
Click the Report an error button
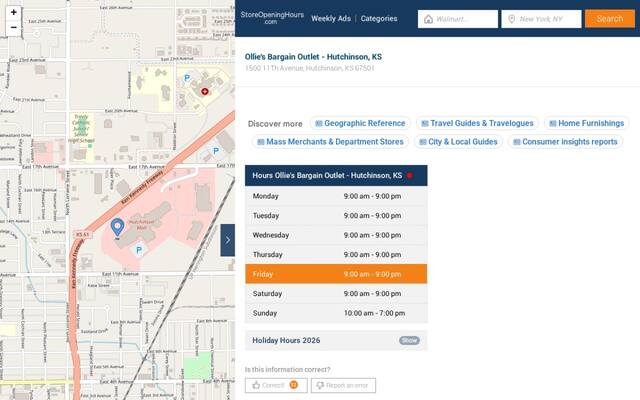coord(343,385)
